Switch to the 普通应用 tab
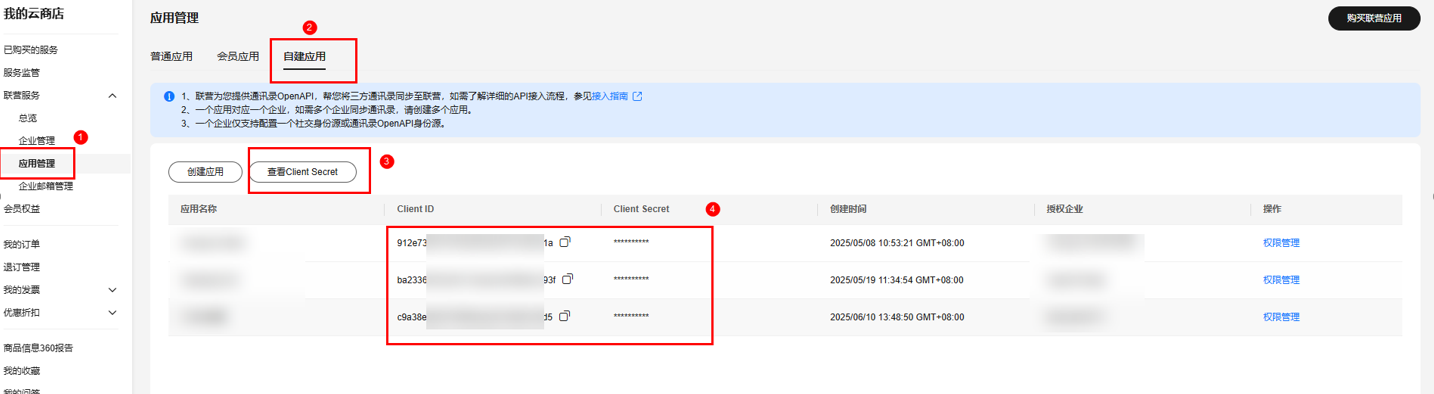This screenshot has width=1434, height=394. 171,57
